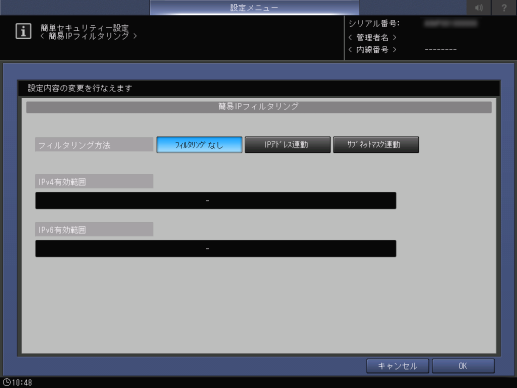The height and width of the screenshot is (388, 517).
Task: Open the 設定メニュー tab at top
Action: [x=255, y=7]
